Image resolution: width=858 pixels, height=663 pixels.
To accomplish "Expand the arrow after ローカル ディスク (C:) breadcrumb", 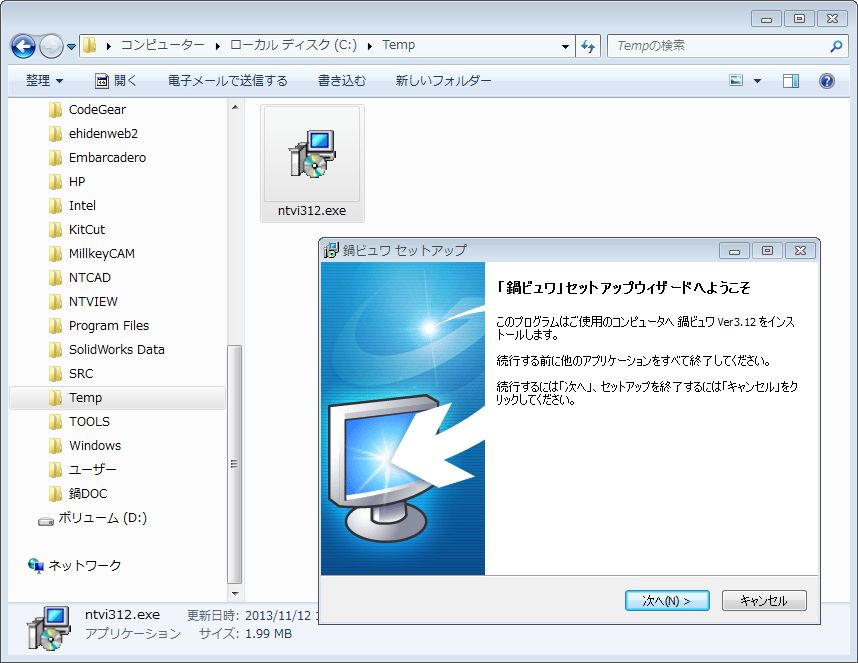I will [370, 46].
